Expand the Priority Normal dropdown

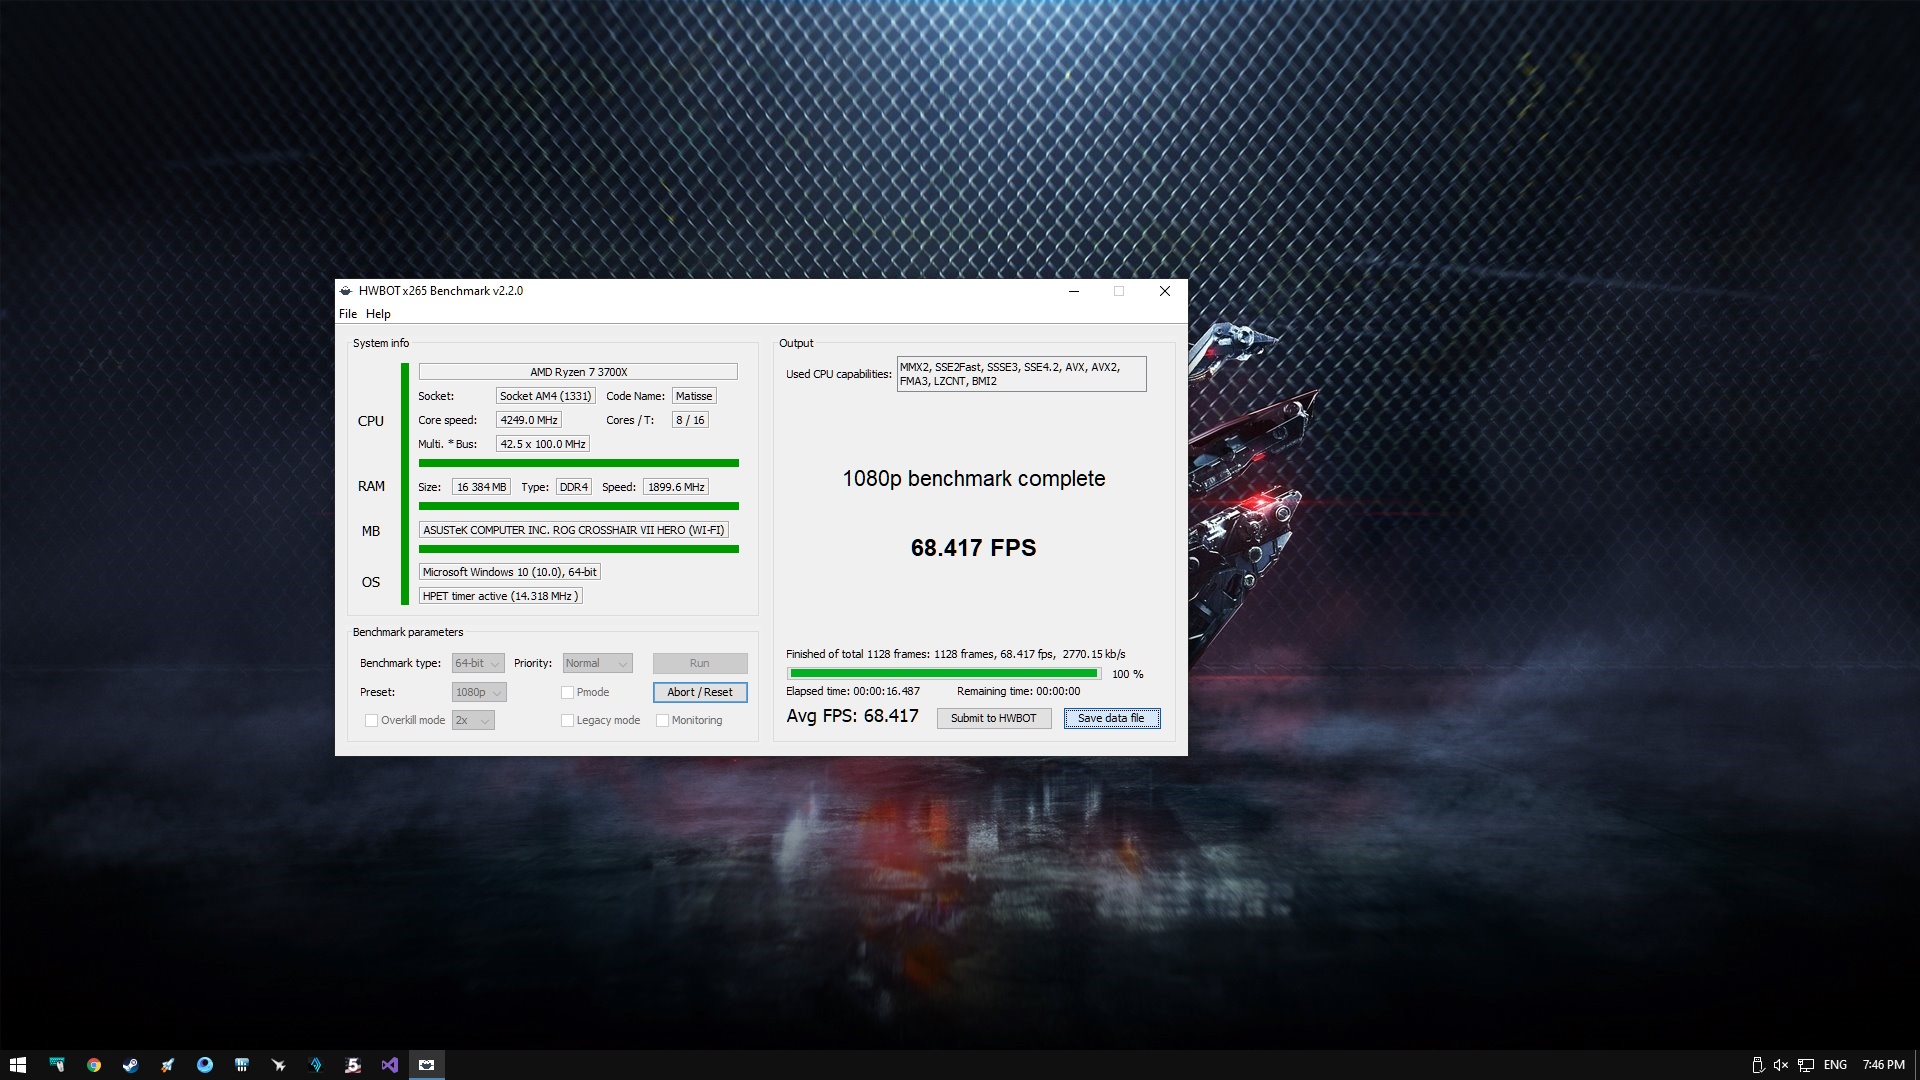(597, 663)
